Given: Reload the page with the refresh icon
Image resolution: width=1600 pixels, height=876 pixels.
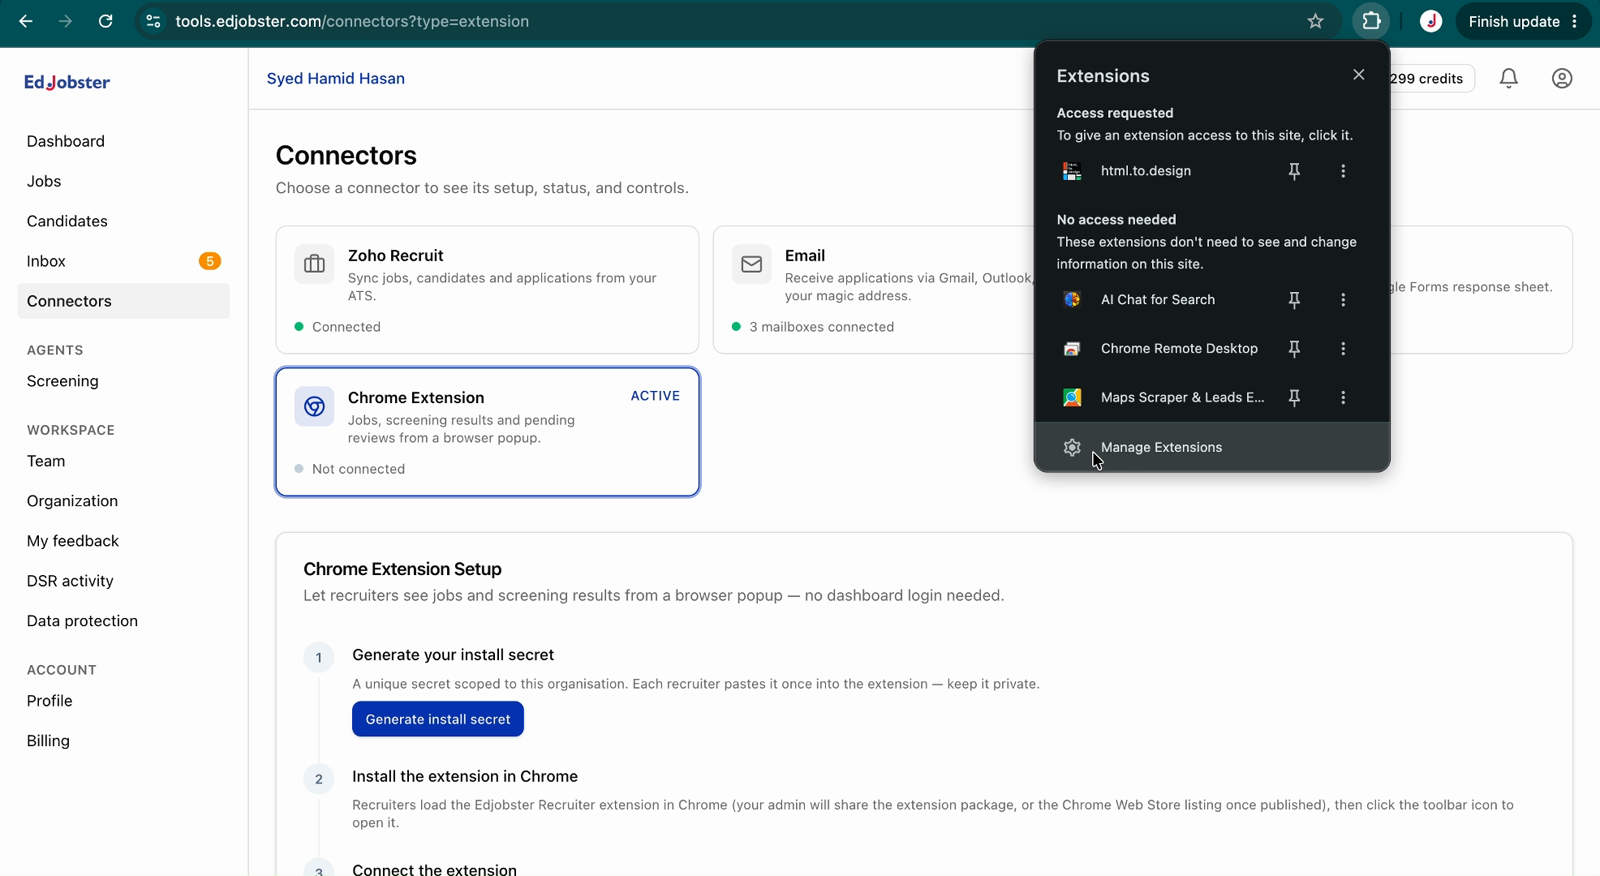Looking at the screenshot, I should (105, 21).
